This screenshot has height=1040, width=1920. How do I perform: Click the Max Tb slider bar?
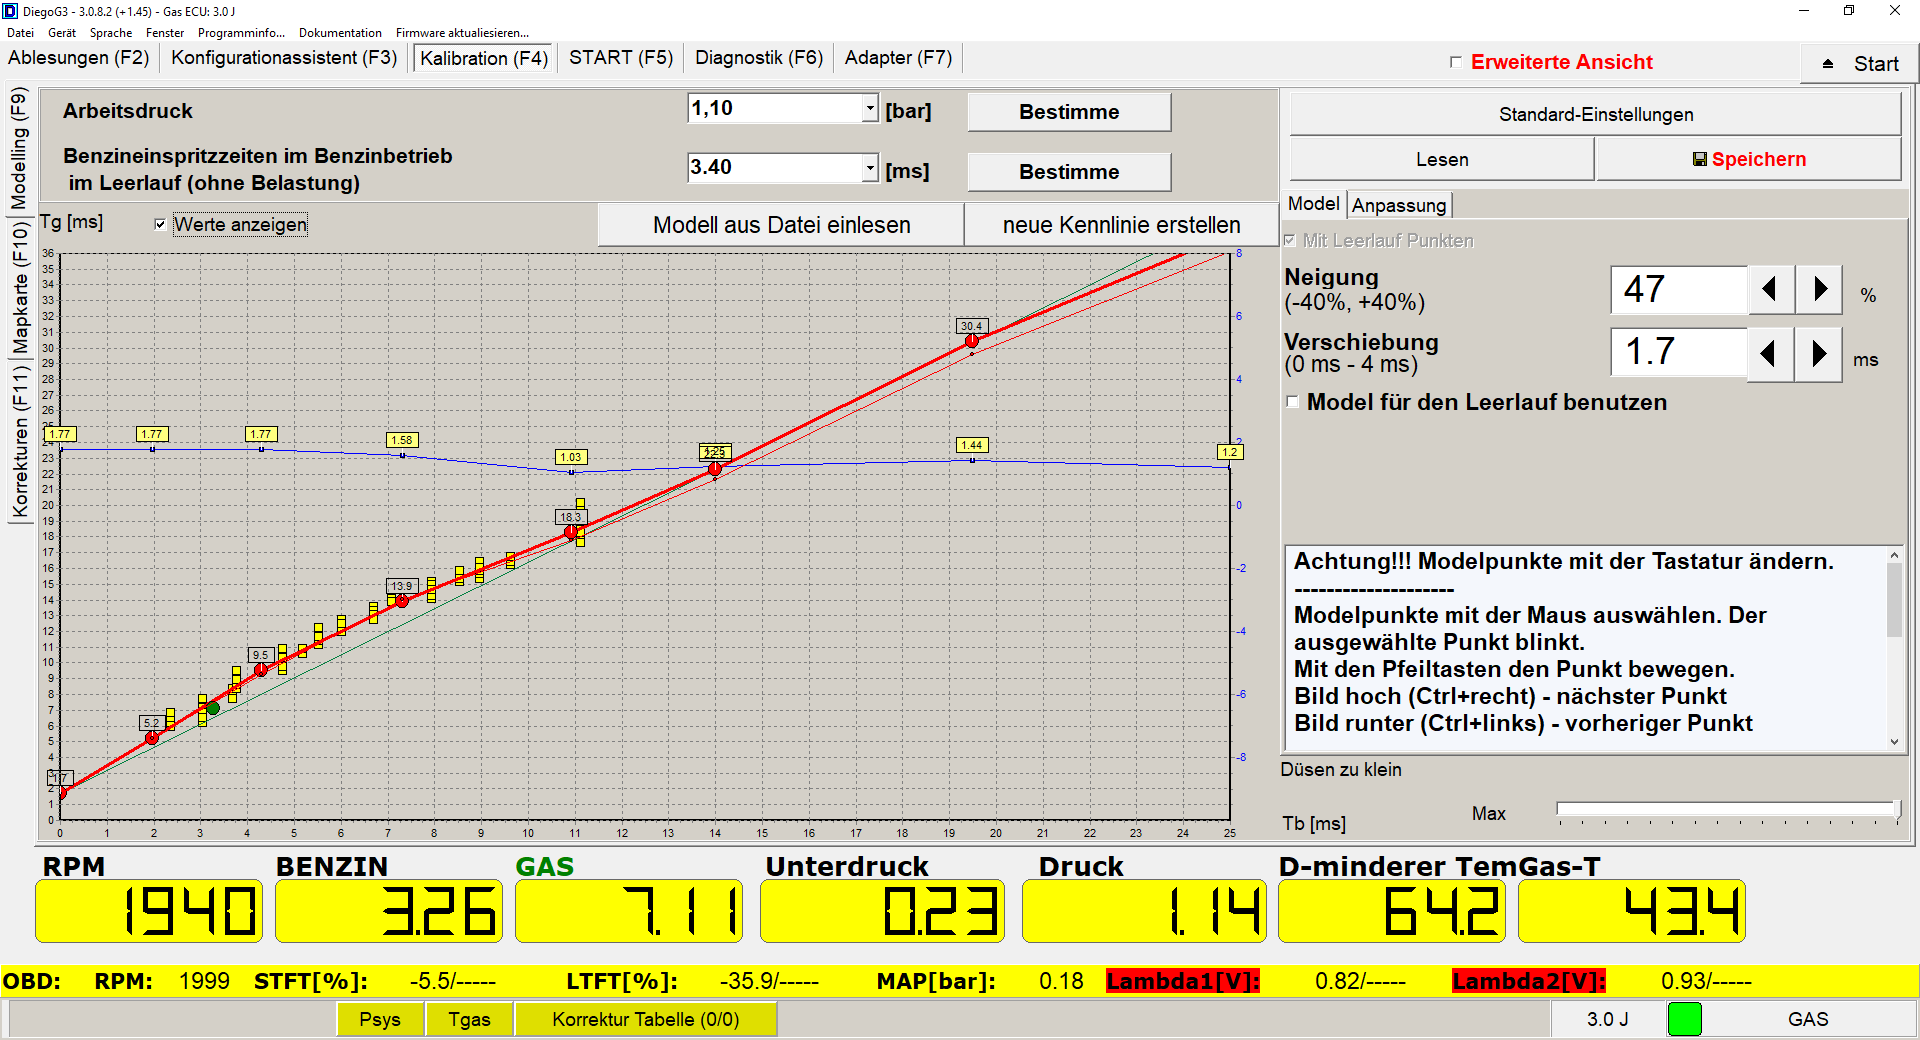(1728, 809)
